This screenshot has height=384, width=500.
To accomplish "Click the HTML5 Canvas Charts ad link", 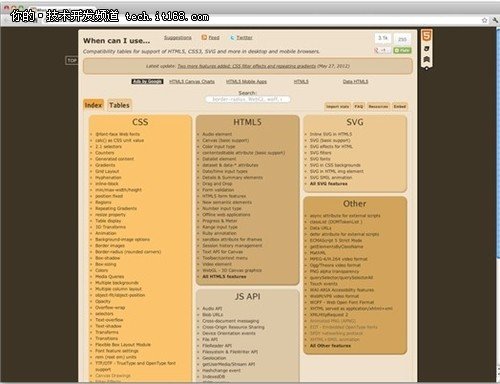I will pyautogui.click(x=192, y=81).
